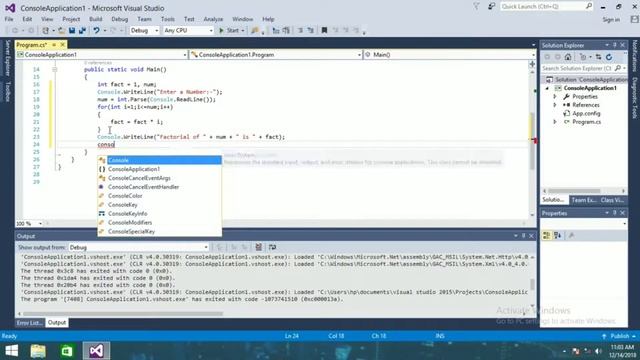Open the 100 % zoom dropdown

(29, 224)
